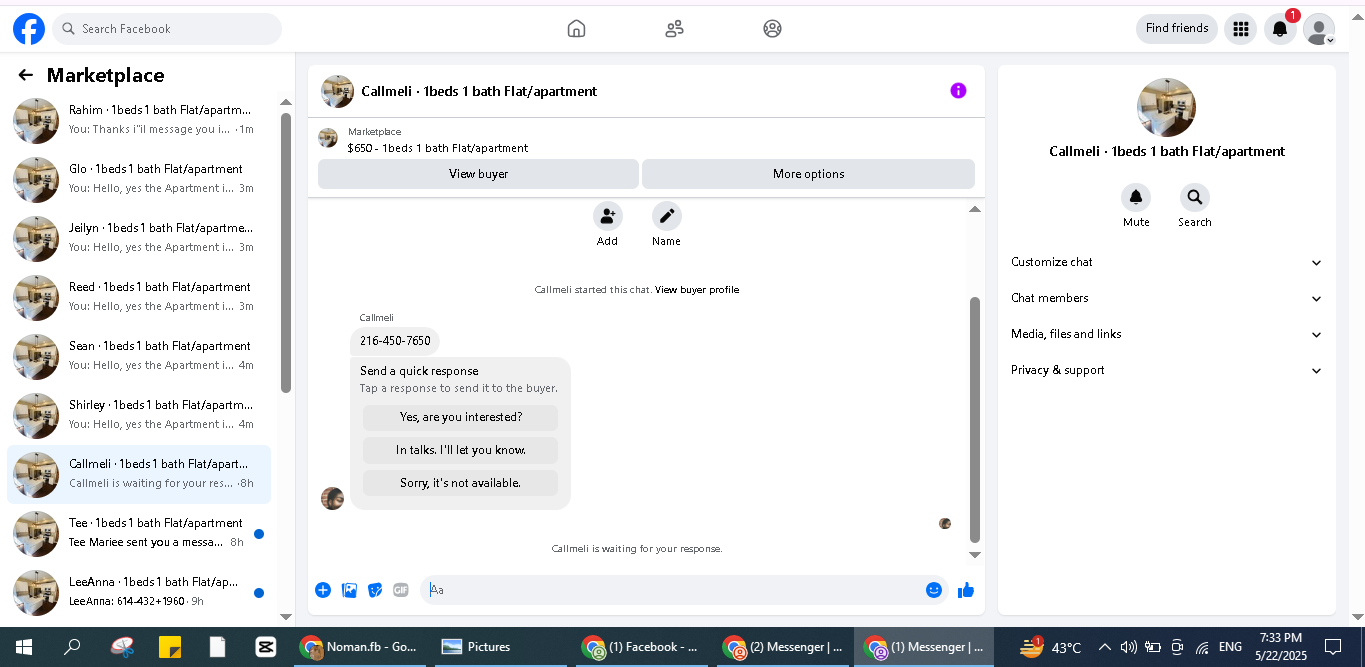Open View buyer profile link
The image size is (1365, 667).
coord(697,290)
